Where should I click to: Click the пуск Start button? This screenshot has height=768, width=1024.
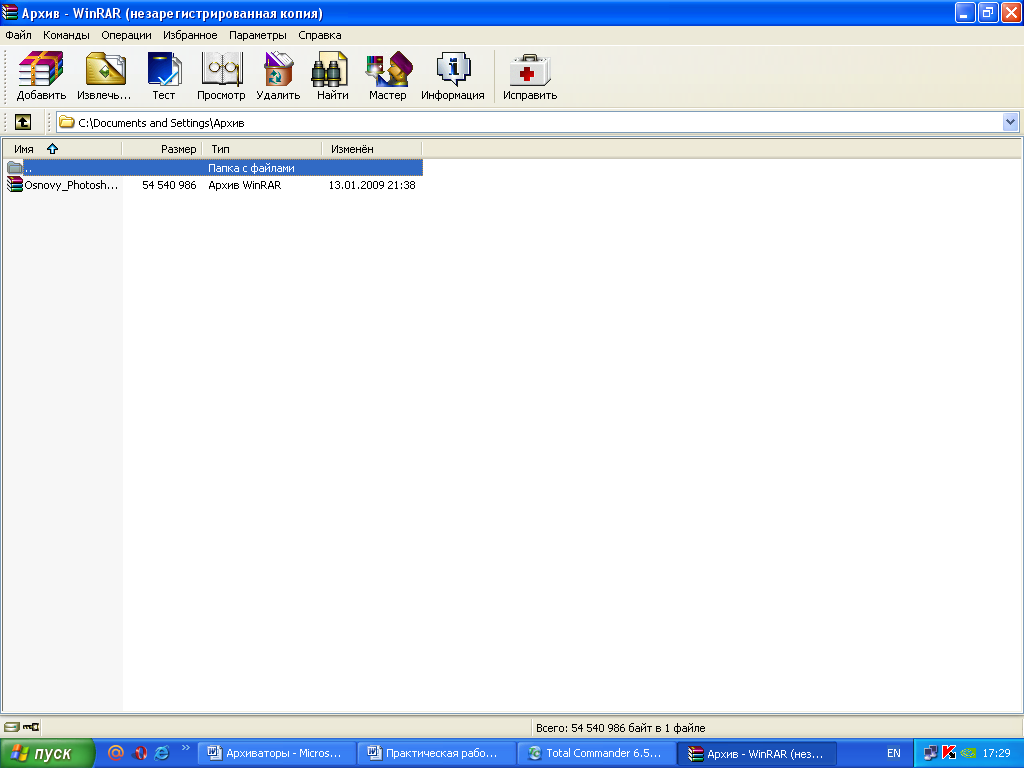coord(47,753)
